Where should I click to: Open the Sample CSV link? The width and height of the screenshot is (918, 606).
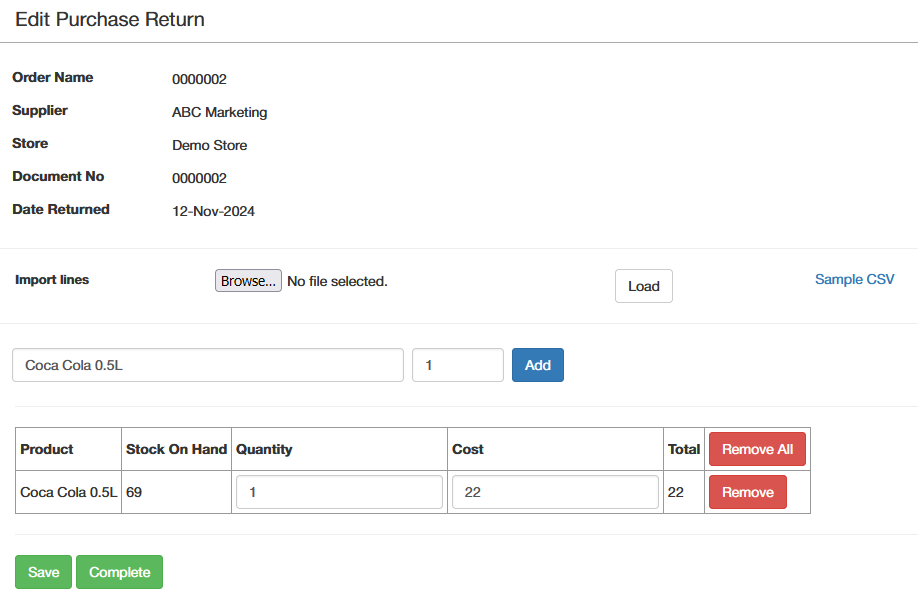tap(854, 279)
